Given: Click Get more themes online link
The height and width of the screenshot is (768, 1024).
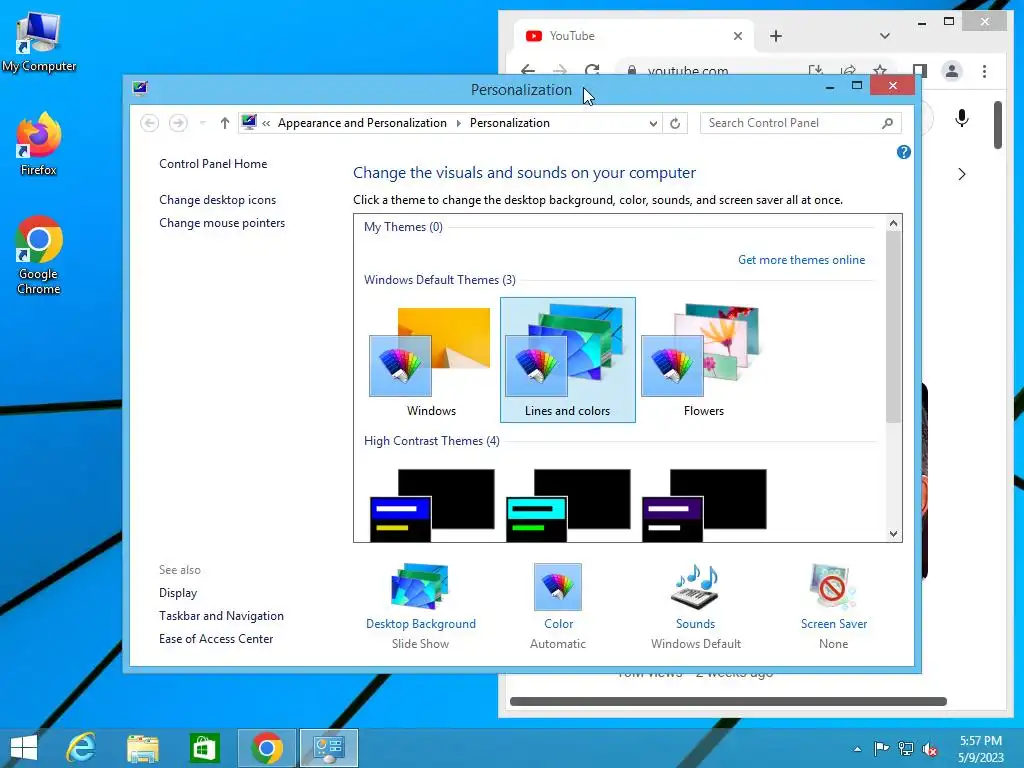Looking at the screenshot, I should (801, 260).
